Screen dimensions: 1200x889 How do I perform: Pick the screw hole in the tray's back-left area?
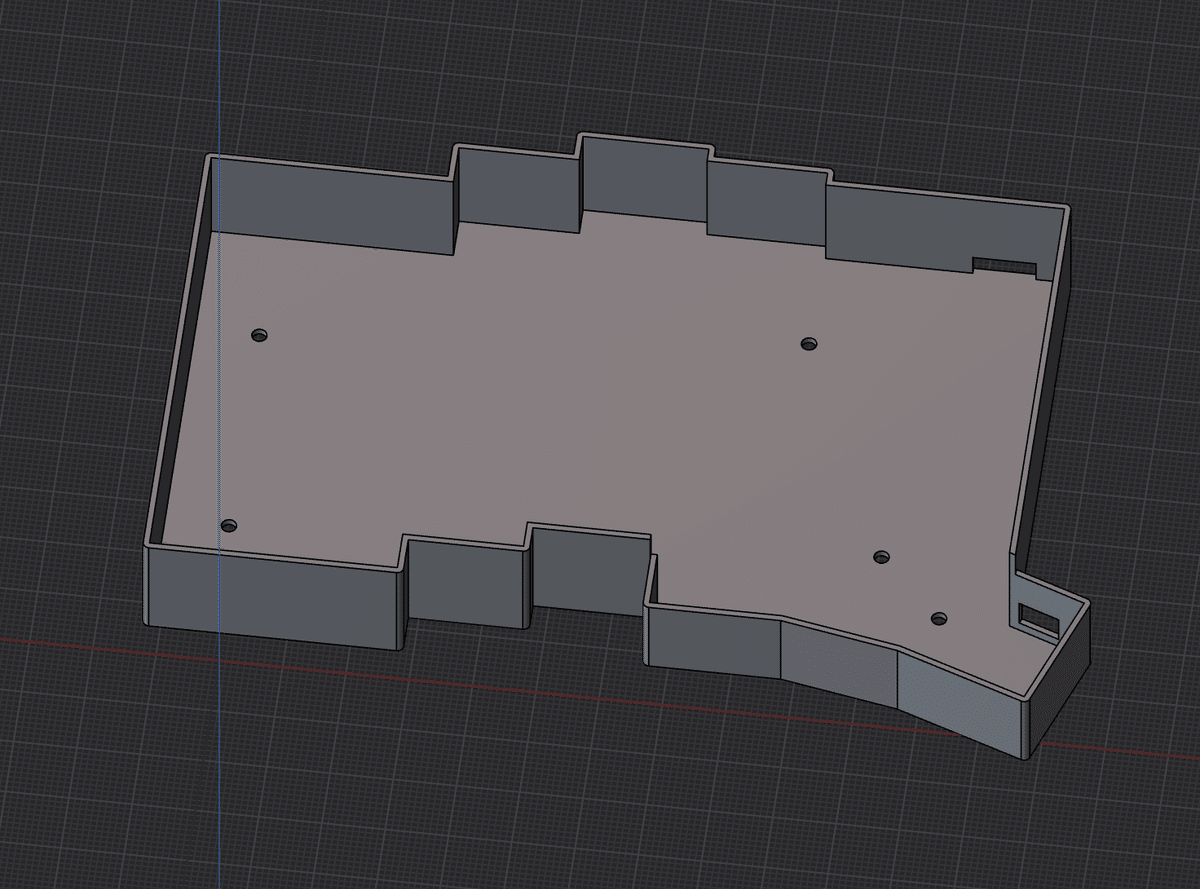tap(260, 334)
